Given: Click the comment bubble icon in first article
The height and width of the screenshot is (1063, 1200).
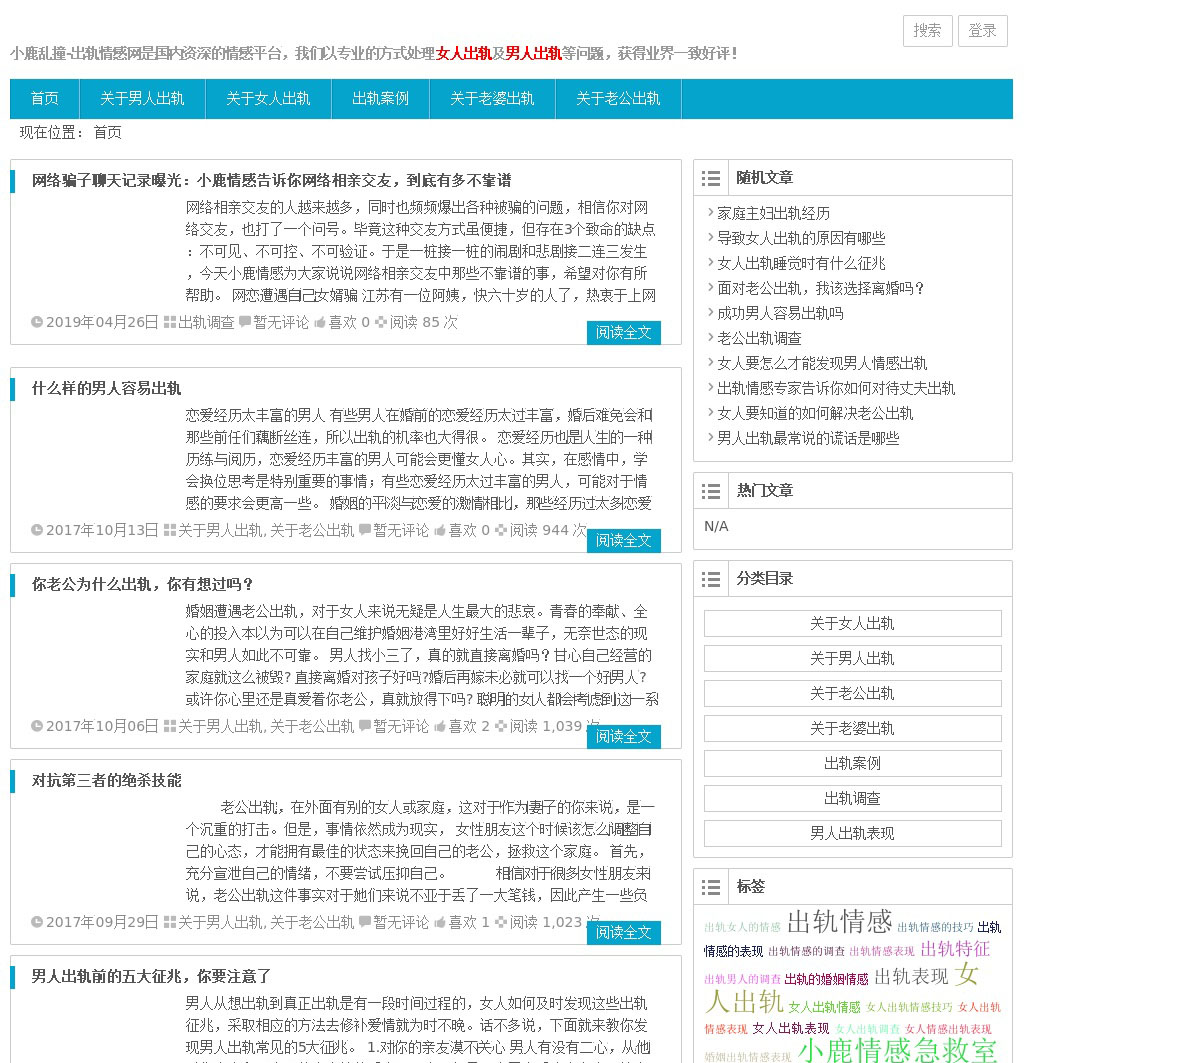Looking at the screenshot, I should tap(245, 322).
